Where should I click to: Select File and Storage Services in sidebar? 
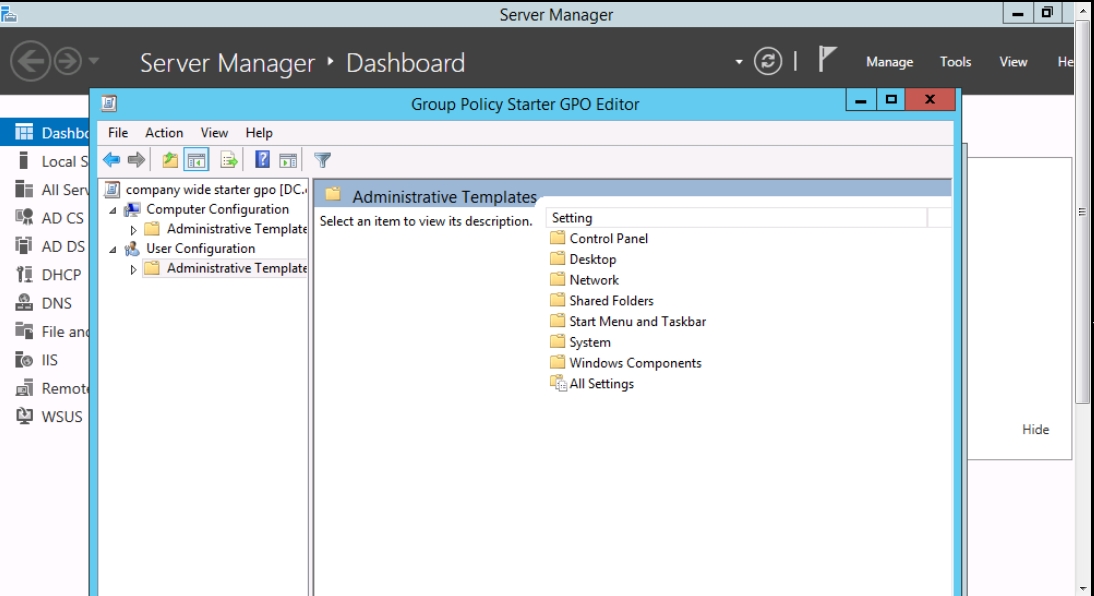45,331
